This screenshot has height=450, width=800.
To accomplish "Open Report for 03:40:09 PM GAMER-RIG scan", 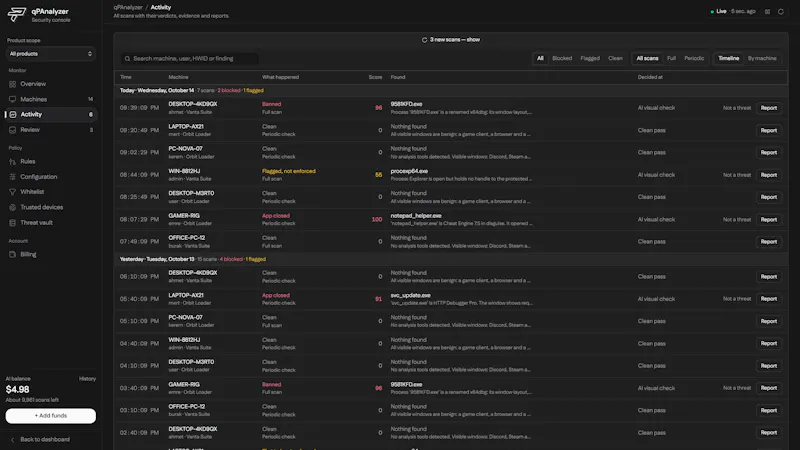I will [768, 388].
